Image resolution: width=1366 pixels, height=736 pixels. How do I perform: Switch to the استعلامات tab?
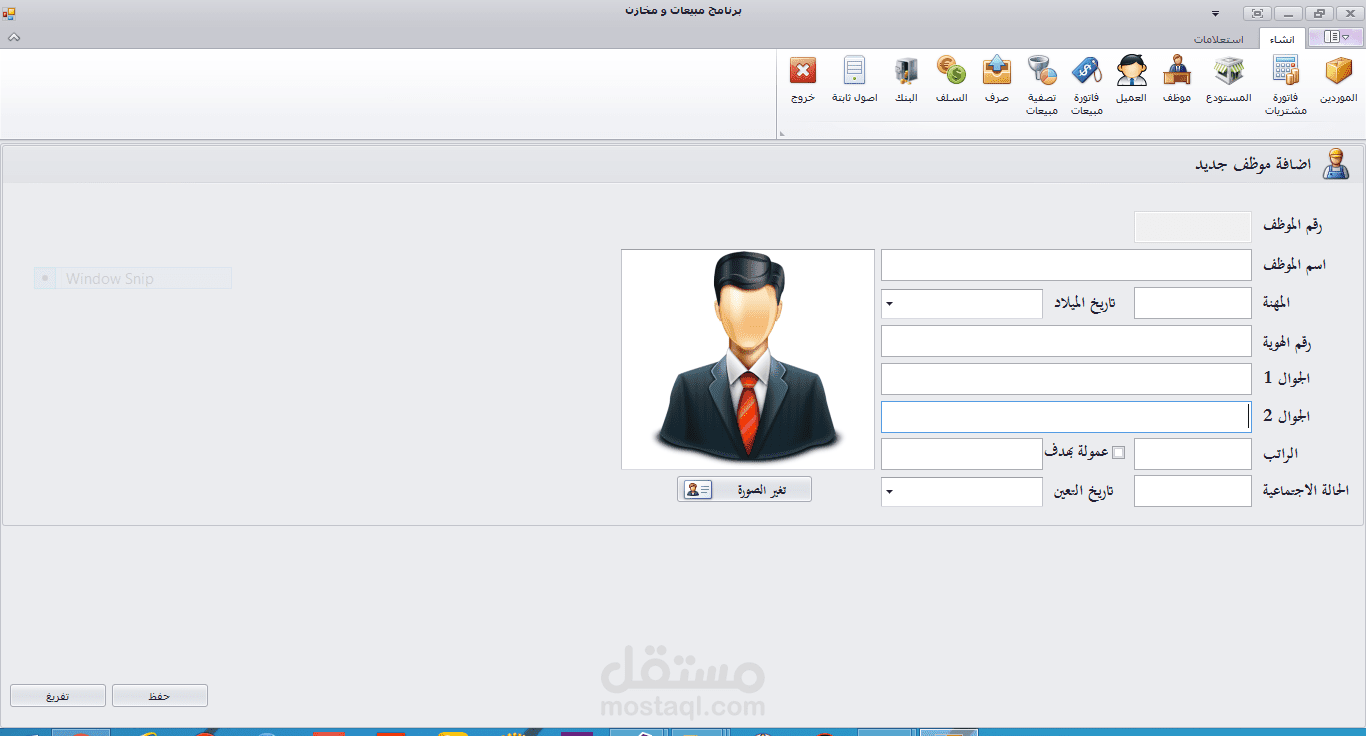(x=1218, y=39)
